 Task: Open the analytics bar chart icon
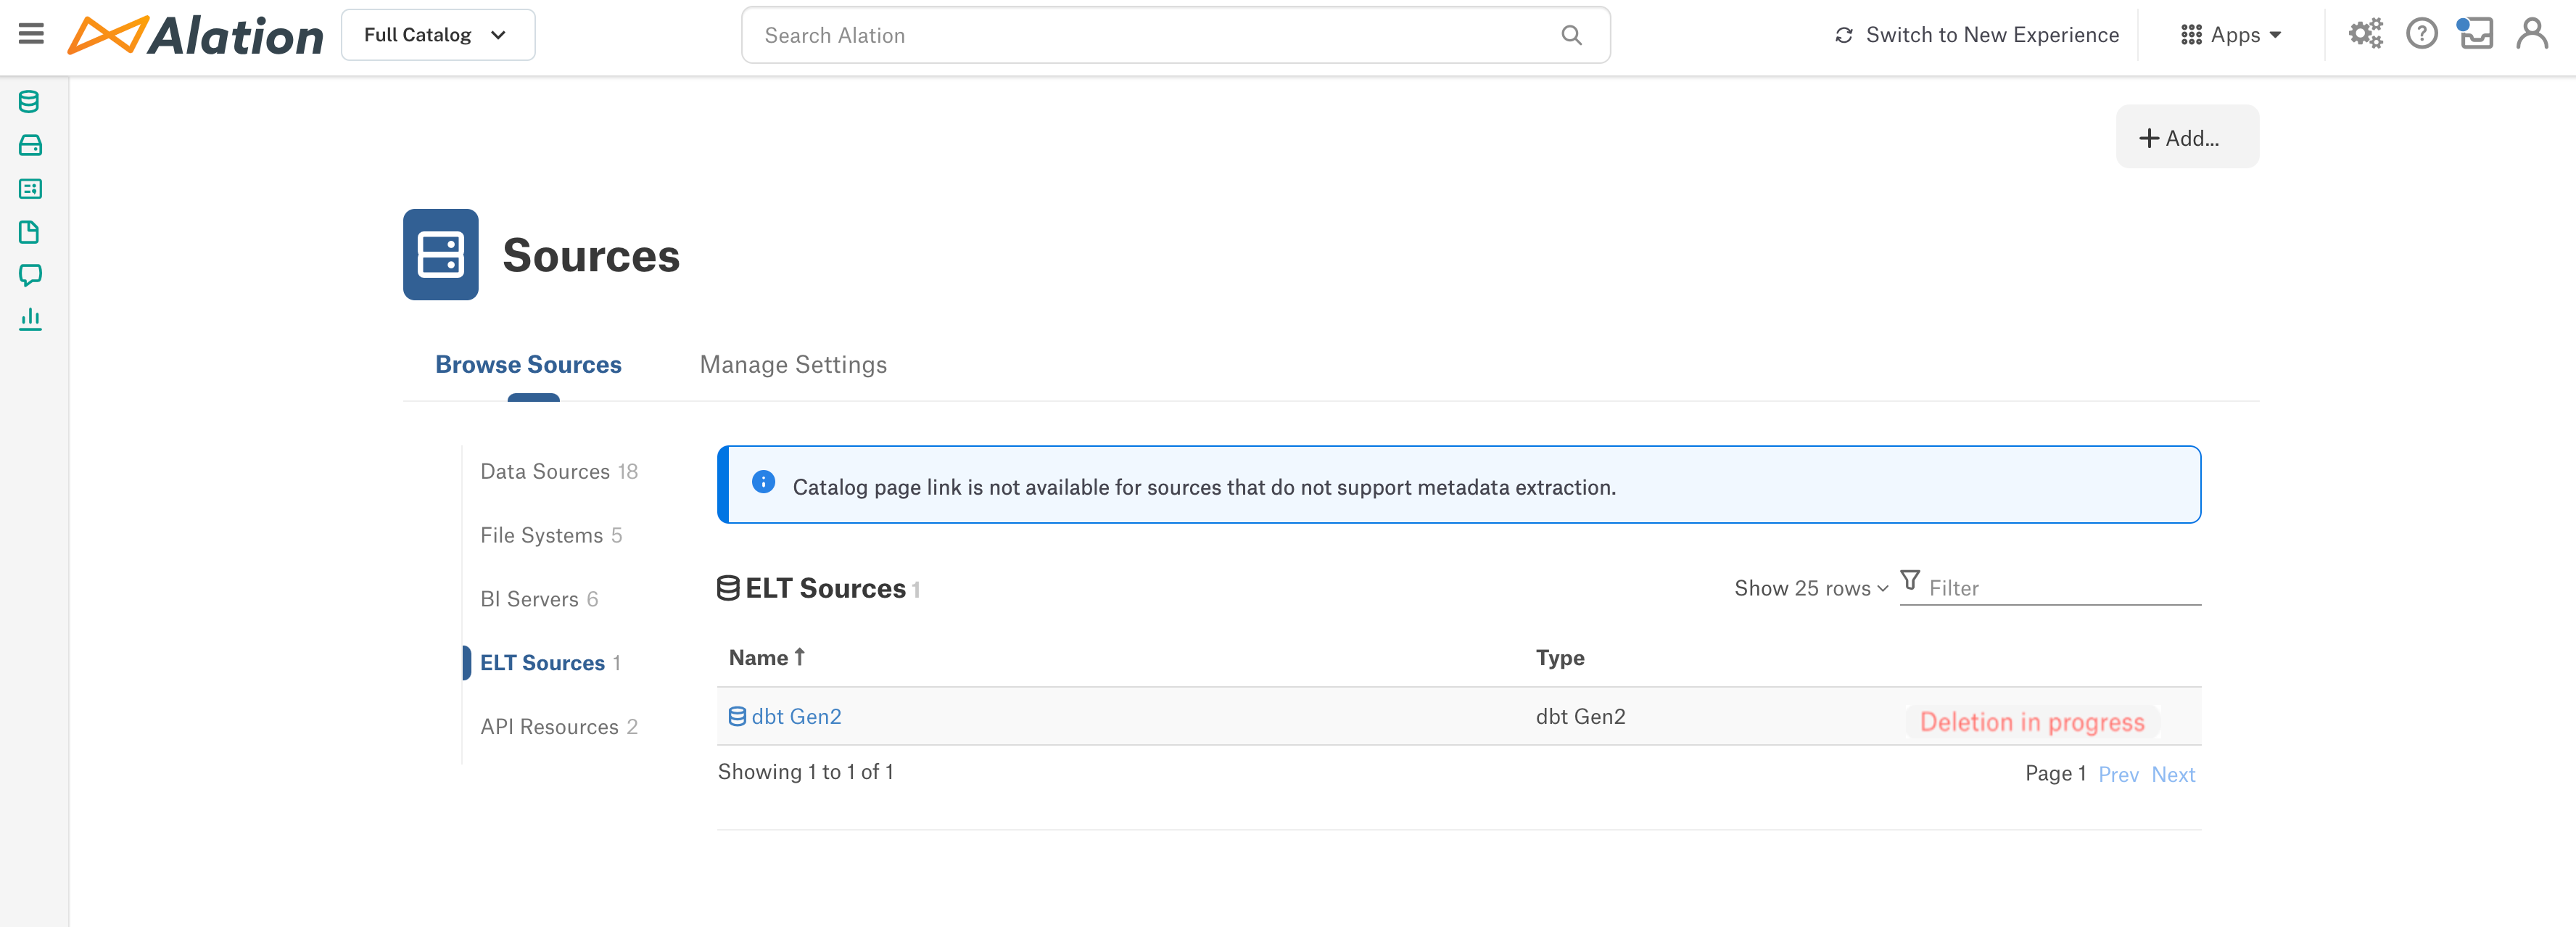30,319
